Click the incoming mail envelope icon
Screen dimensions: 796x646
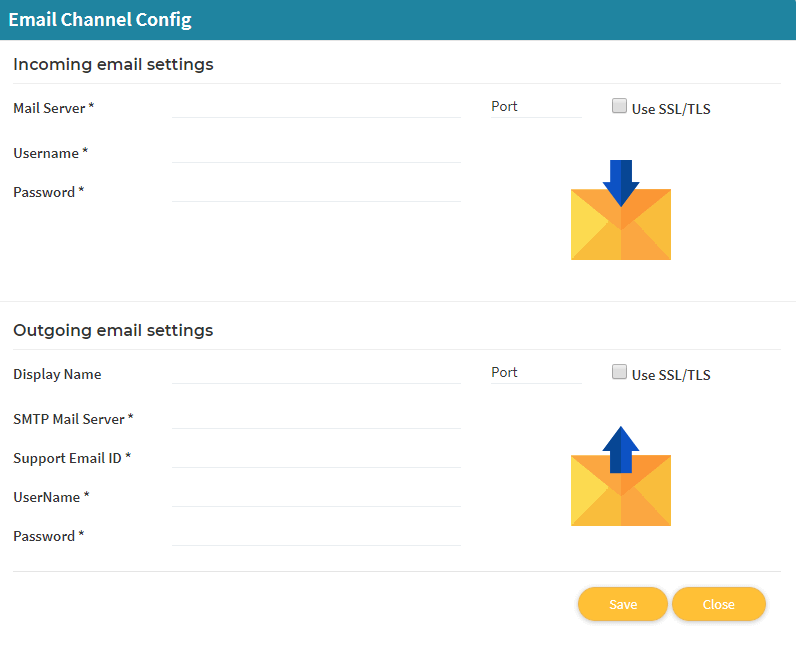[621, 210]
